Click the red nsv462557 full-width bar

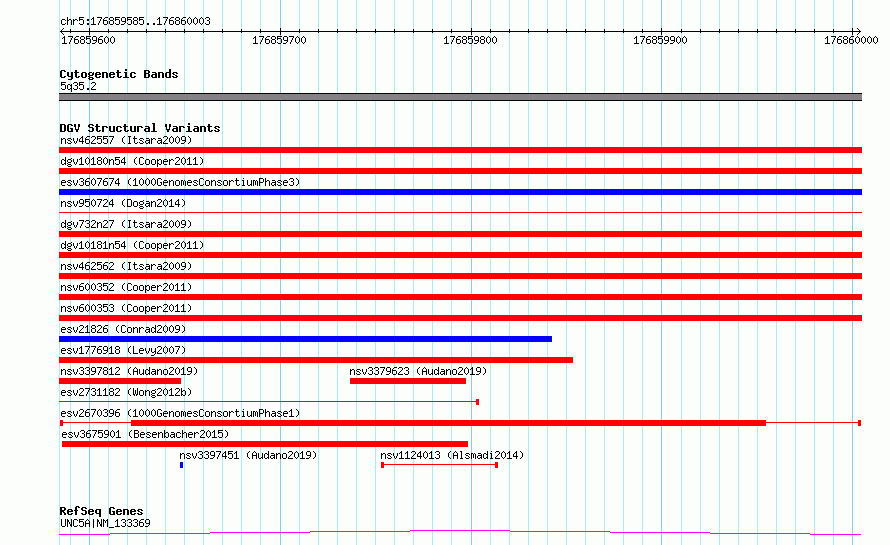coord(460,150)
